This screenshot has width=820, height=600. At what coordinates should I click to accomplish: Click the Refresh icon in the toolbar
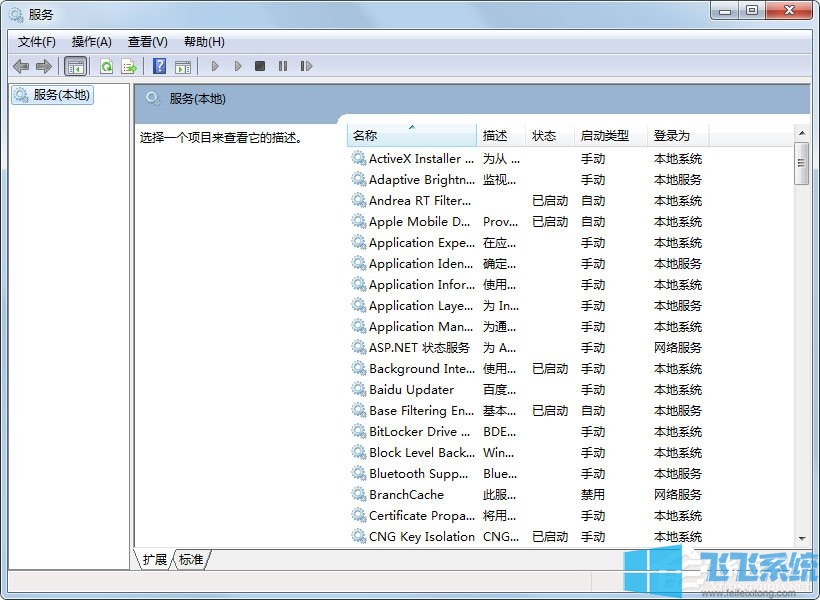click(x=106, y=66)
